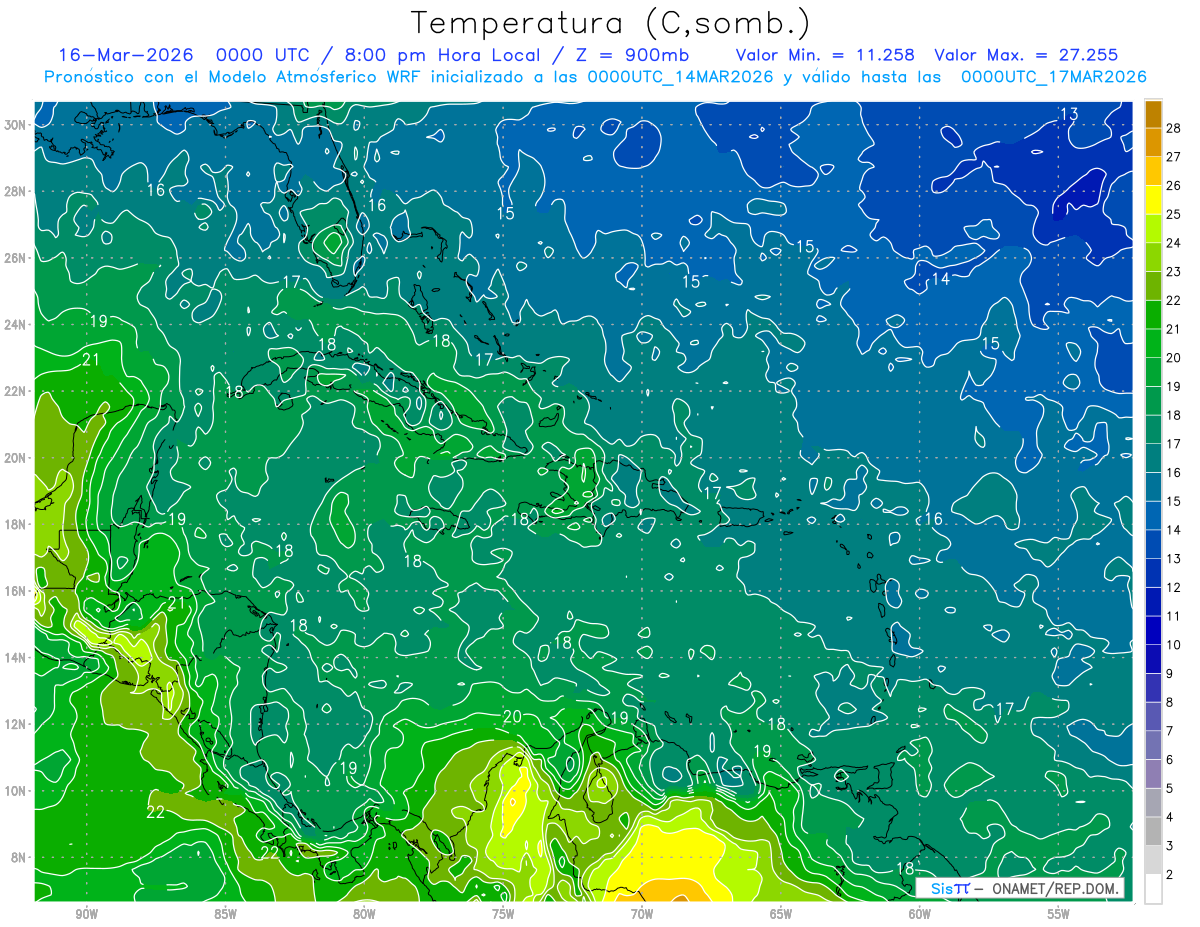Click the '22N' latitude axis label

pos(15,390)
